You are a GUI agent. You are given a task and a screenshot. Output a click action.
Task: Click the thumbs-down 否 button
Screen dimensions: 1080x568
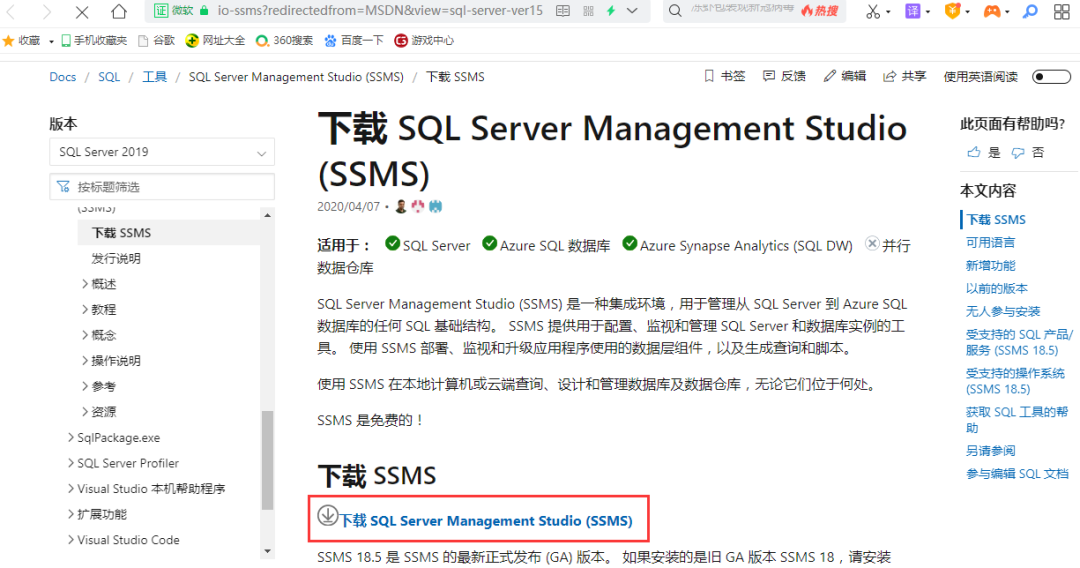pos(1028,152)
